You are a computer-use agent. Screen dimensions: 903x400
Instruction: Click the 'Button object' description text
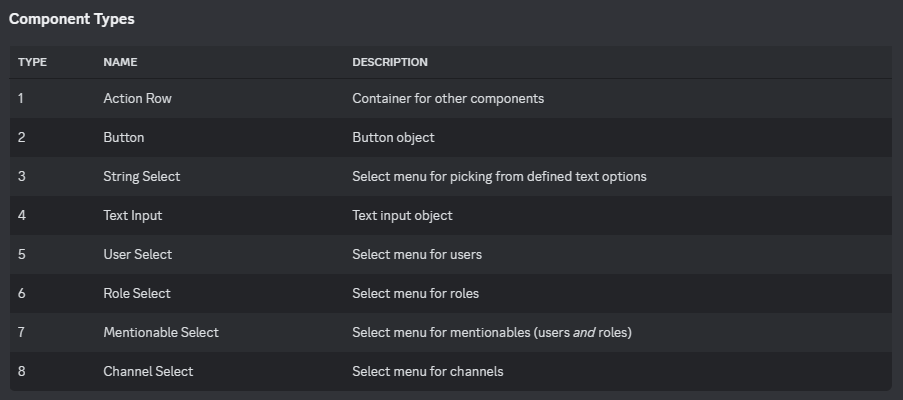click(x=393, y=138)
